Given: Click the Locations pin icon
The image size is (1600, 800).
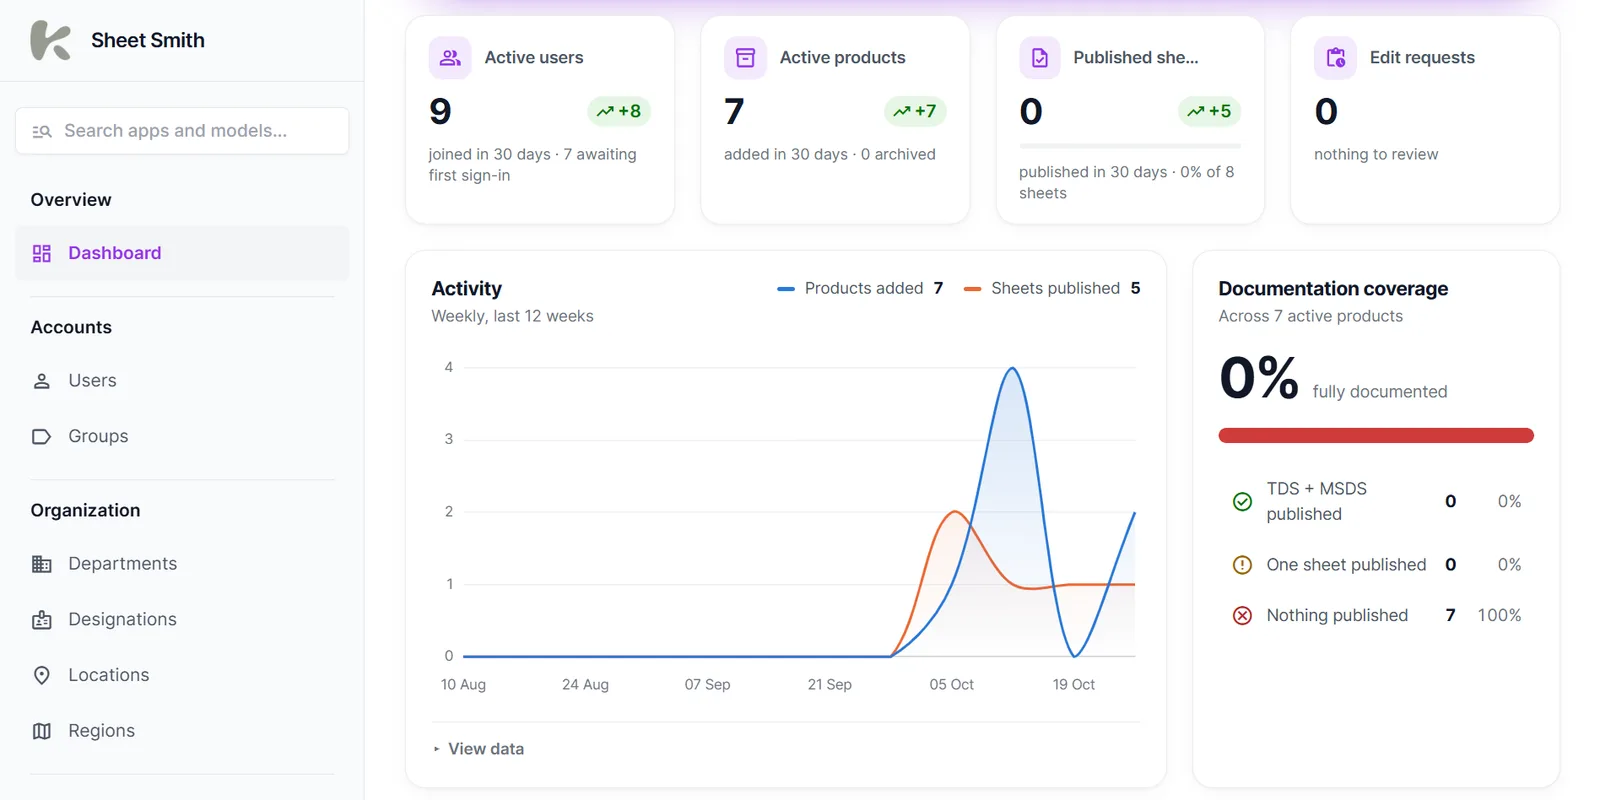Looking at the screenshot, I should tap(42, 675).
